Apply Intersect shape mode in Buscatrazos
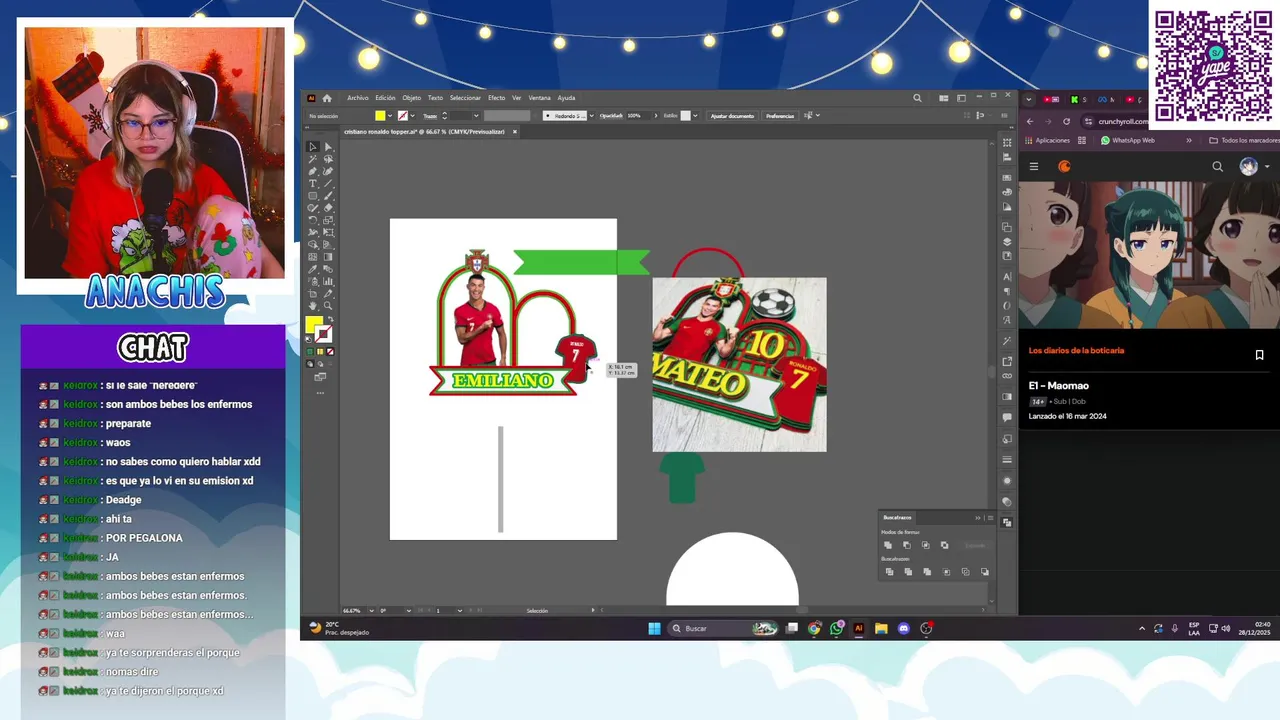This screenshot has height=720, width=1280. [x=926, y=545]
